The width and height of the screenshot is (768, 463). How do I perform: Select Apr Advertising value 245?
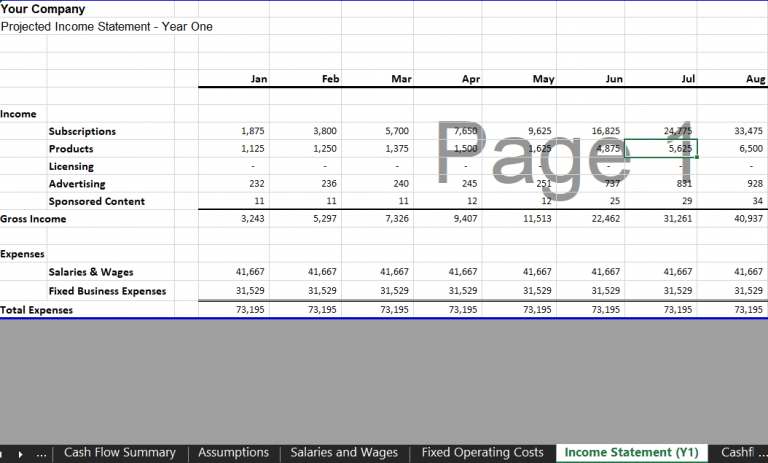tap(469, 184)
